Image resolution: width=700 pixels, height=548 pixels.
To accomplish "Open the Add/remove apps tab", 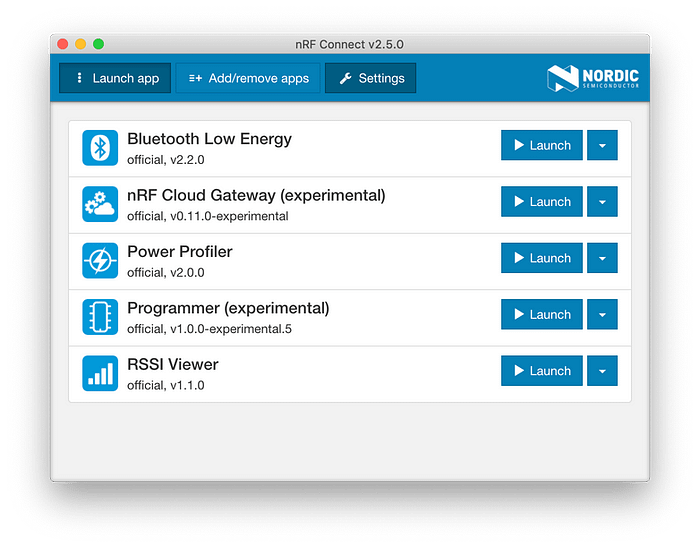I will tap(248, 78).
